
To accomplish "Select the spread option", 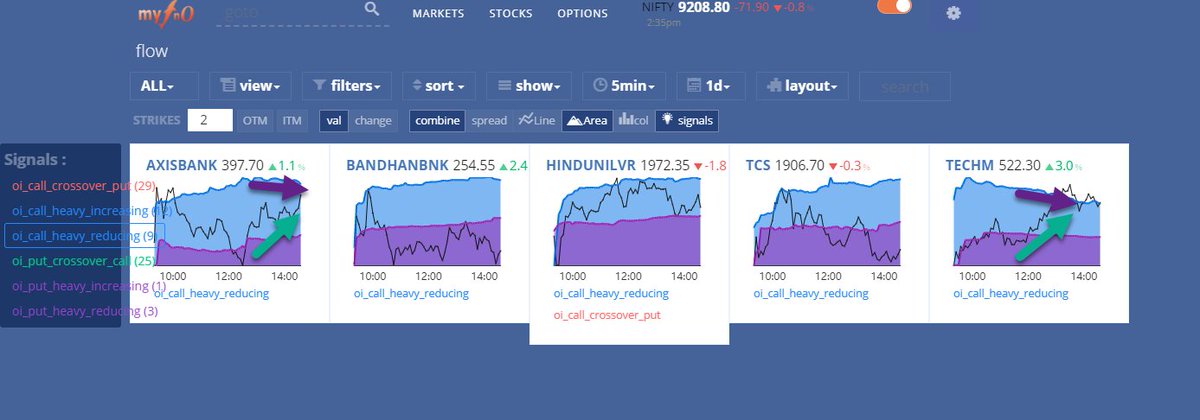I will pyautogui.click(x=489, y=120).
